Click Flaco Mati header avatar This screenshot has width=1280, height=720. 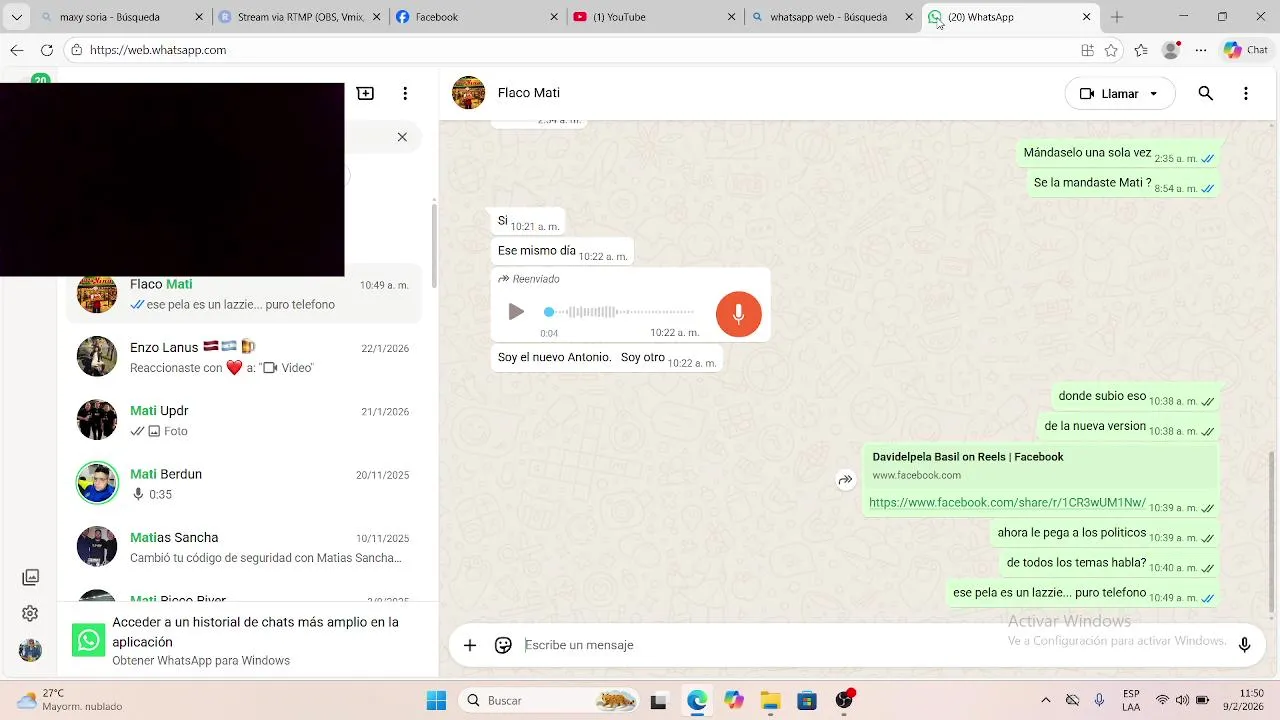(x=468, y=93)
